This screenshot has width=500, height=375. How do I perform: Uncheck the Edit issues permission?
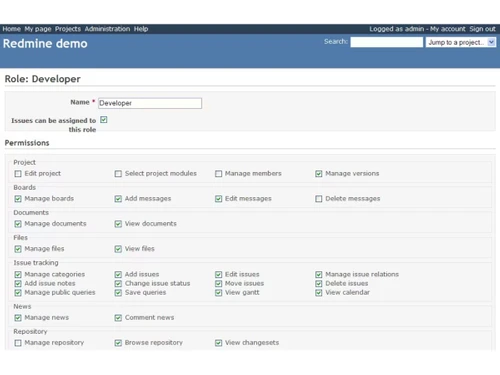point(219,274)
